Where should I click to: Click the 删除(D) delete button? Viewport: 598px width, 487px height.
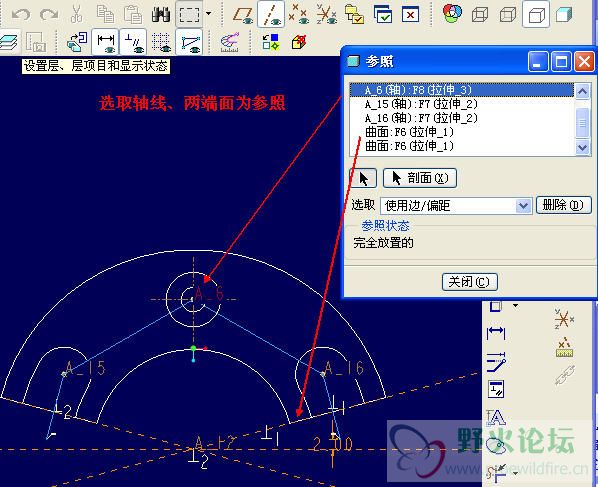point(564,205)
